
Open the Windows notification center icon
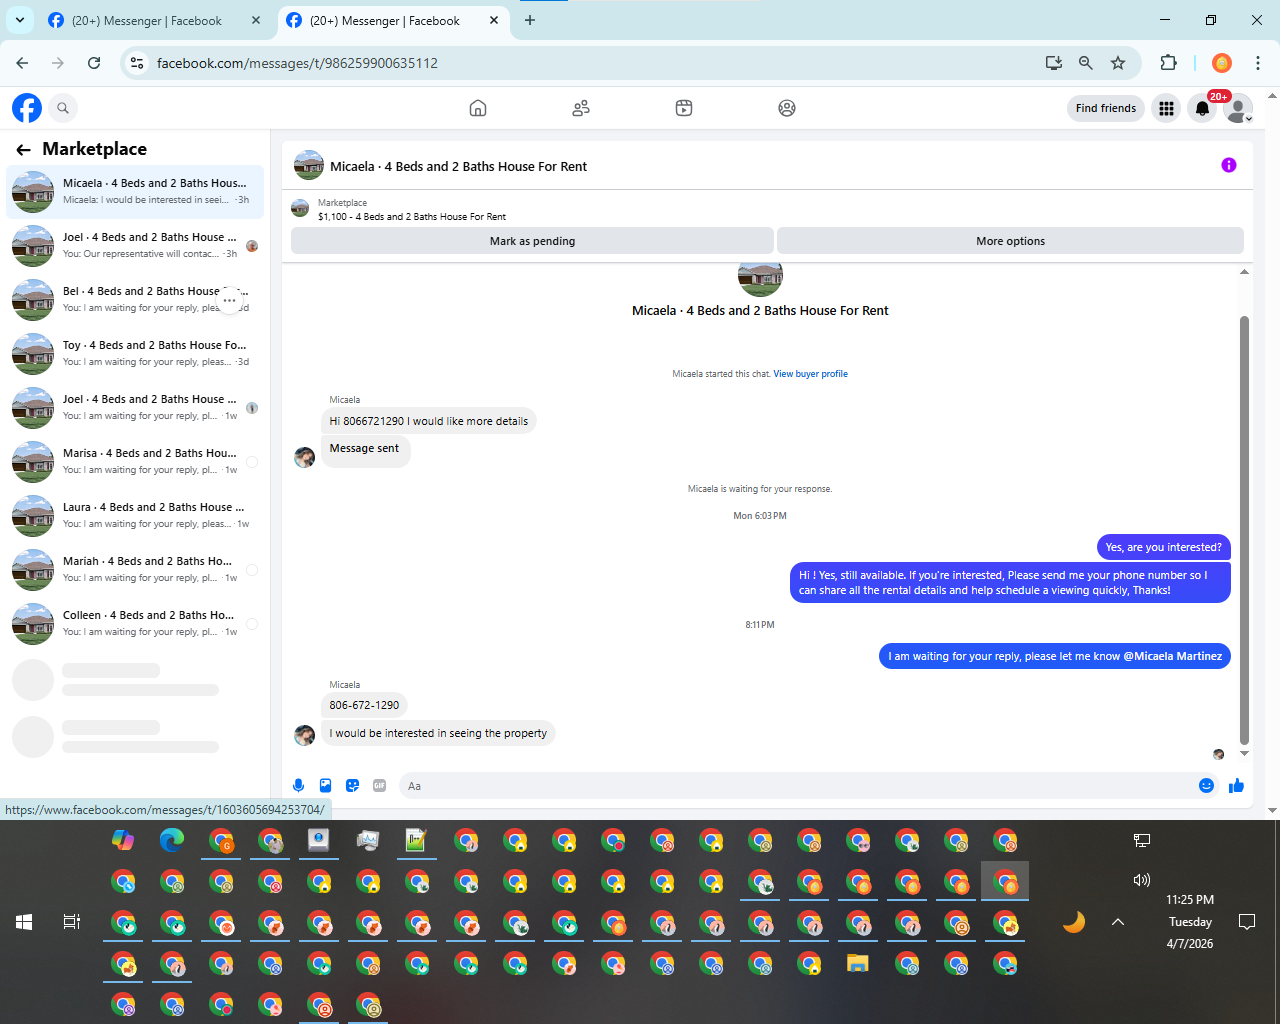(1247, 922)
